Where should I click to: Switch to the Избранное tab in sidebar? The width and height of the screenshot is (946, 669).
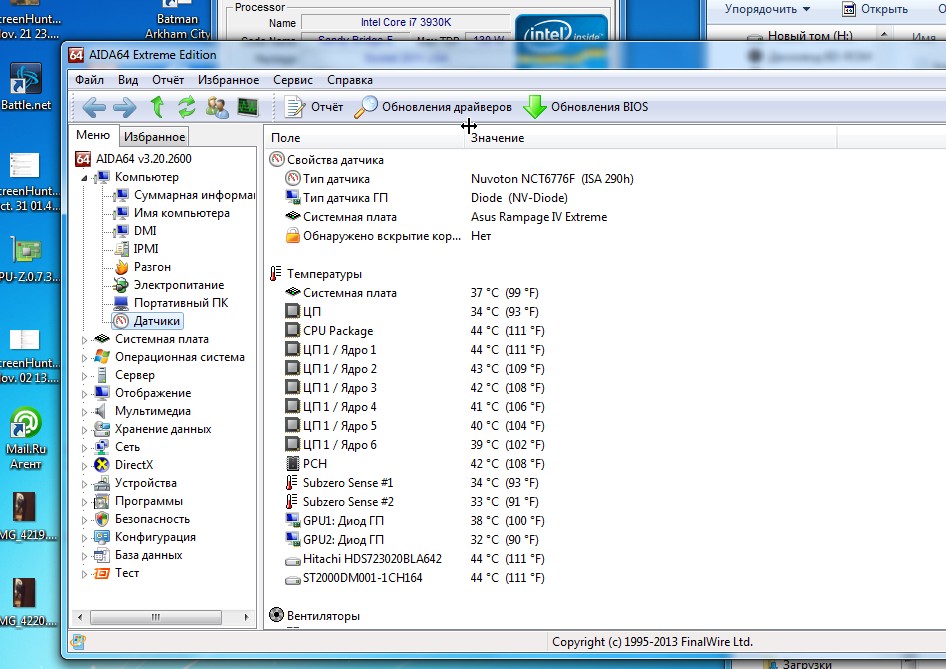coord(154,137)
